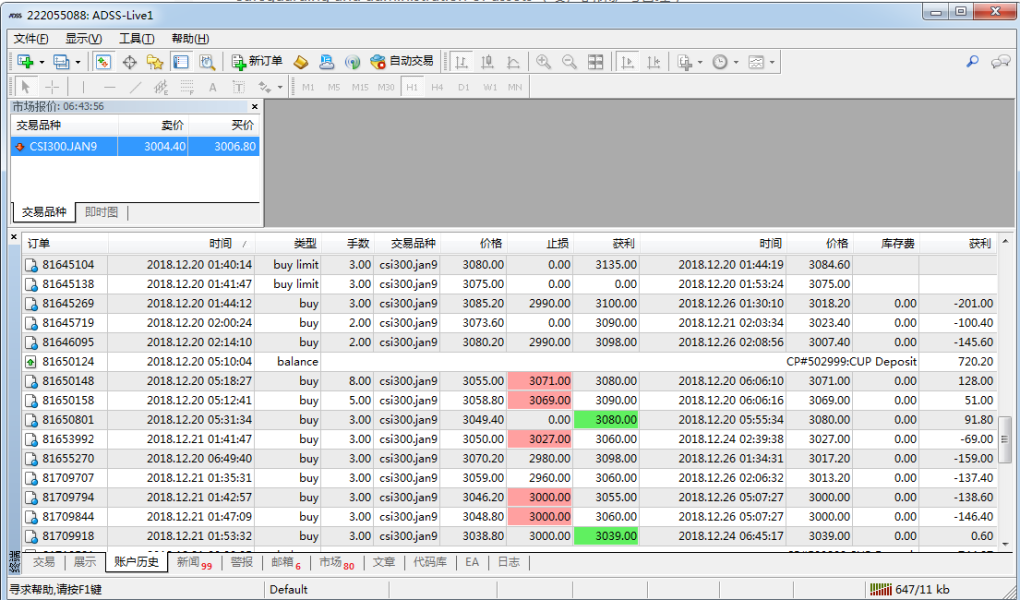Open the search magnifier in toolbar
Viewport: 1020px width, 600px height.
click(x=973, y=62)
